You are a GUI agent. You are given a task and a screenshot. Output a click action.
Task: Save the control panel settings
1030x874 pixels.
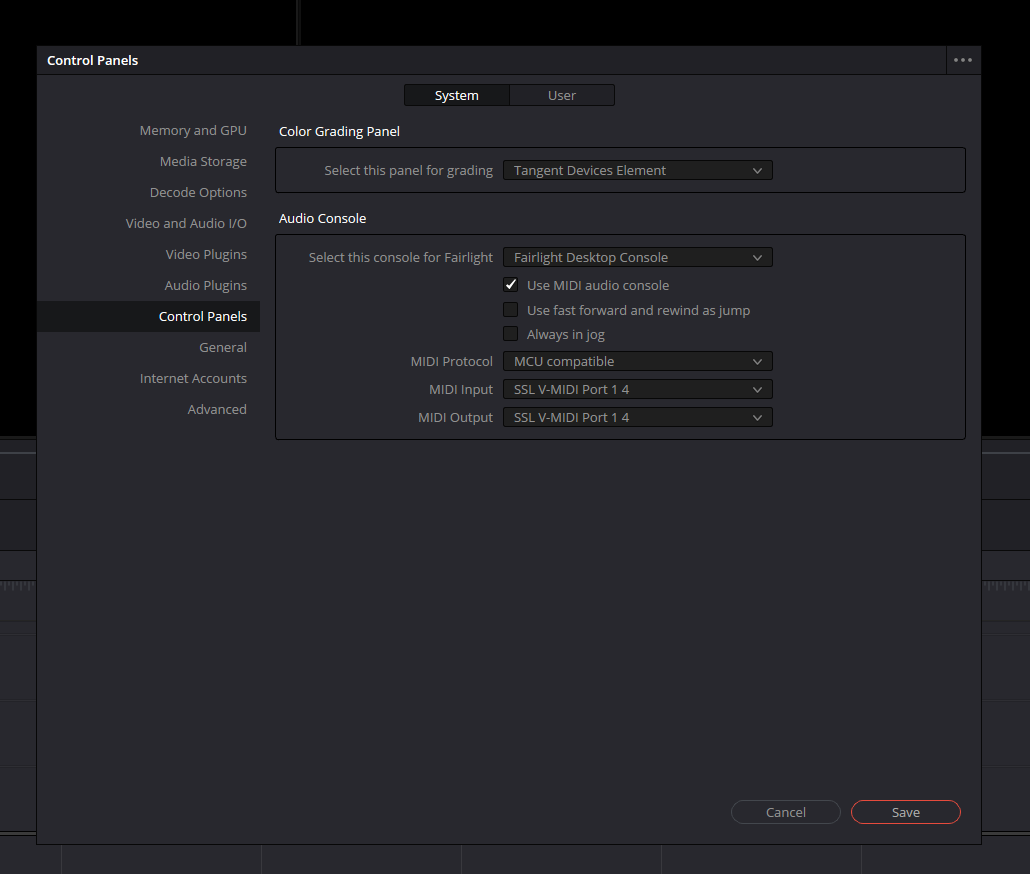click(x=906, y=812)
